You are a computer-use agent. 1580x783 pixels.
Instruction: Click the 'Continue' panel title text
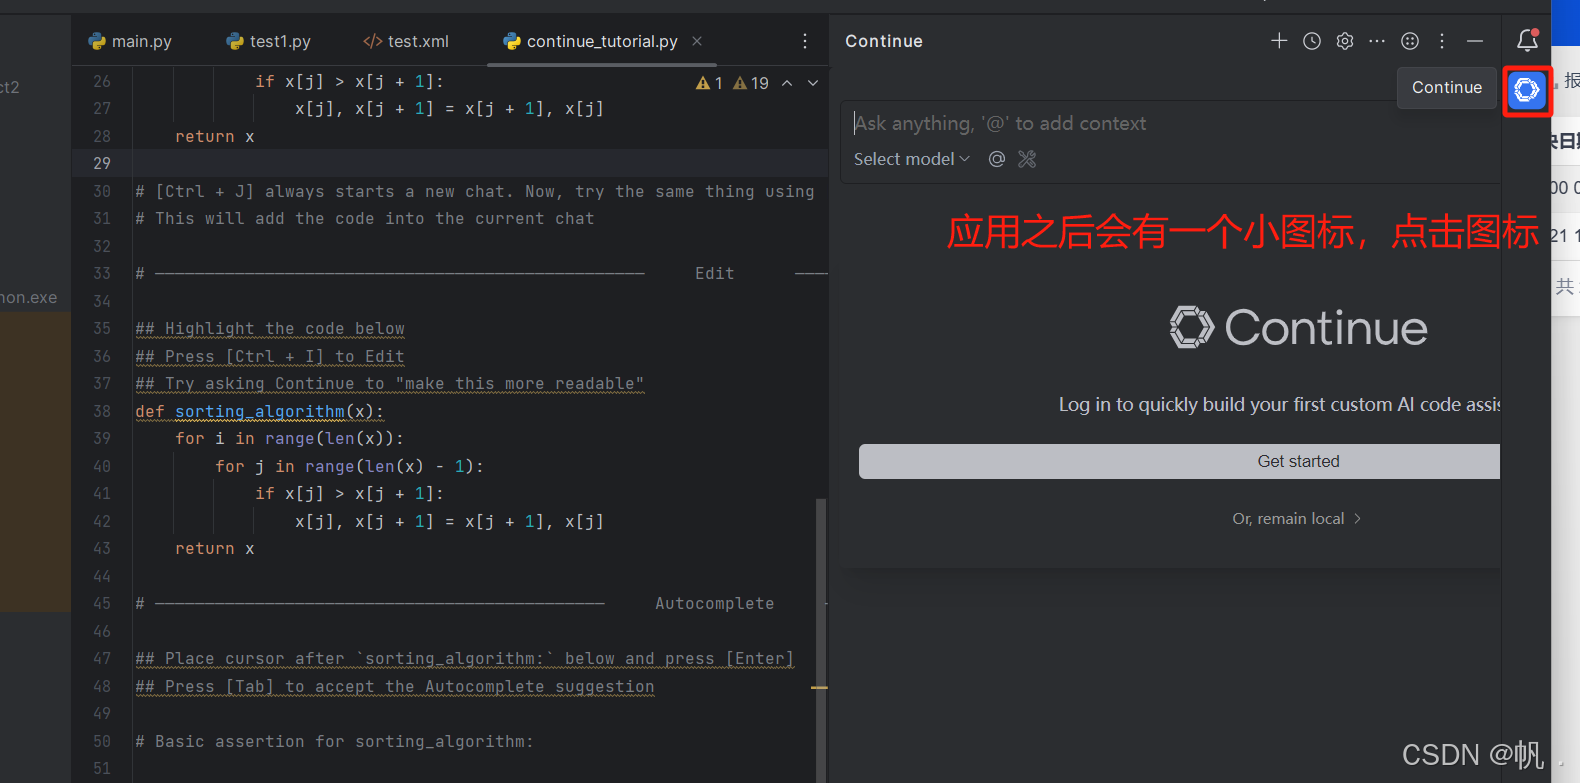[884, 41]
